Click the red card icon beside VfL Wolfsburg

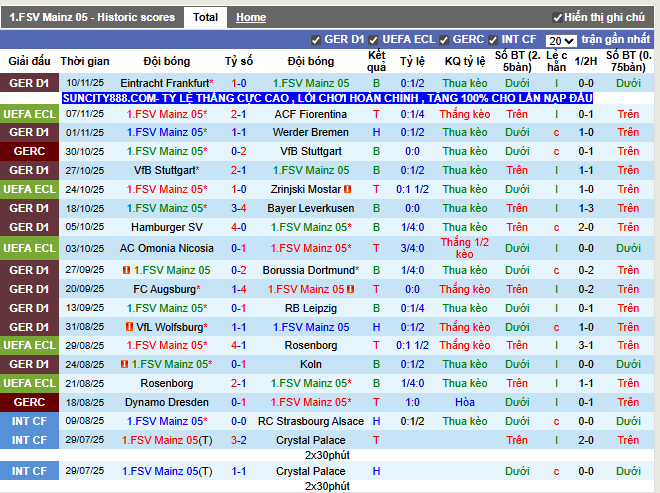(x=130, y=327)
